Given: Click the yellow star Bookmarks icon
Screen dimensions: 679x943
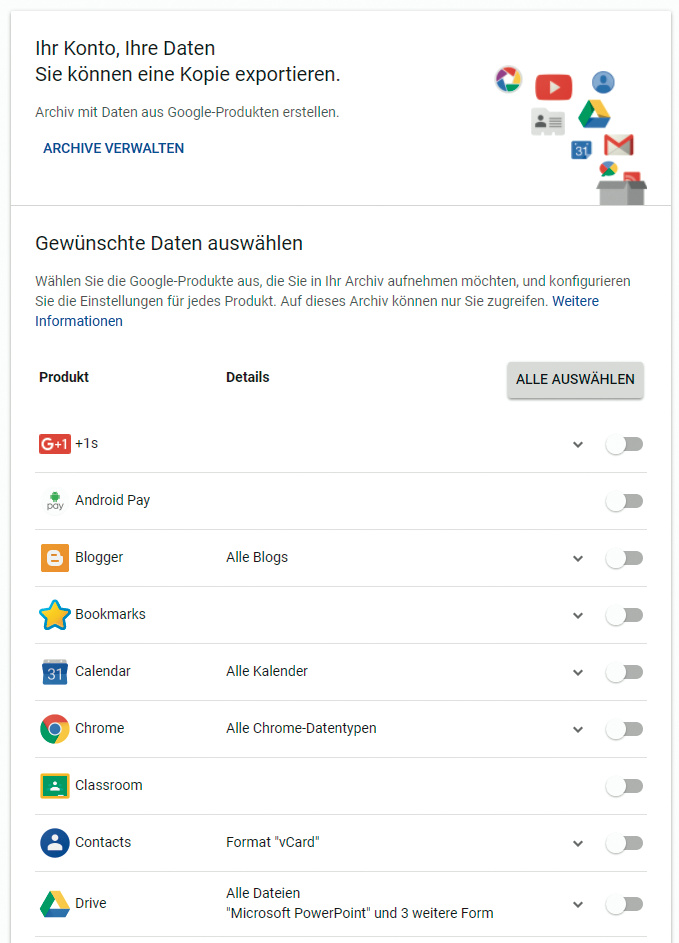Looking at the screenshot, I should [x=54, y=614].
